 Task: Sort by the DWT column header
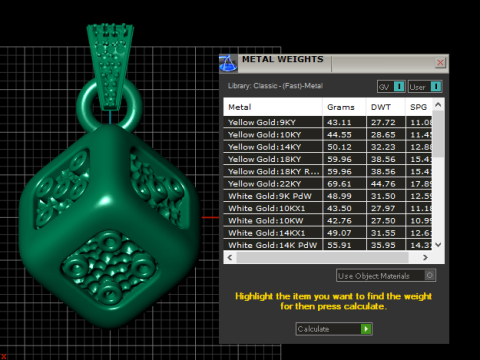386,107
